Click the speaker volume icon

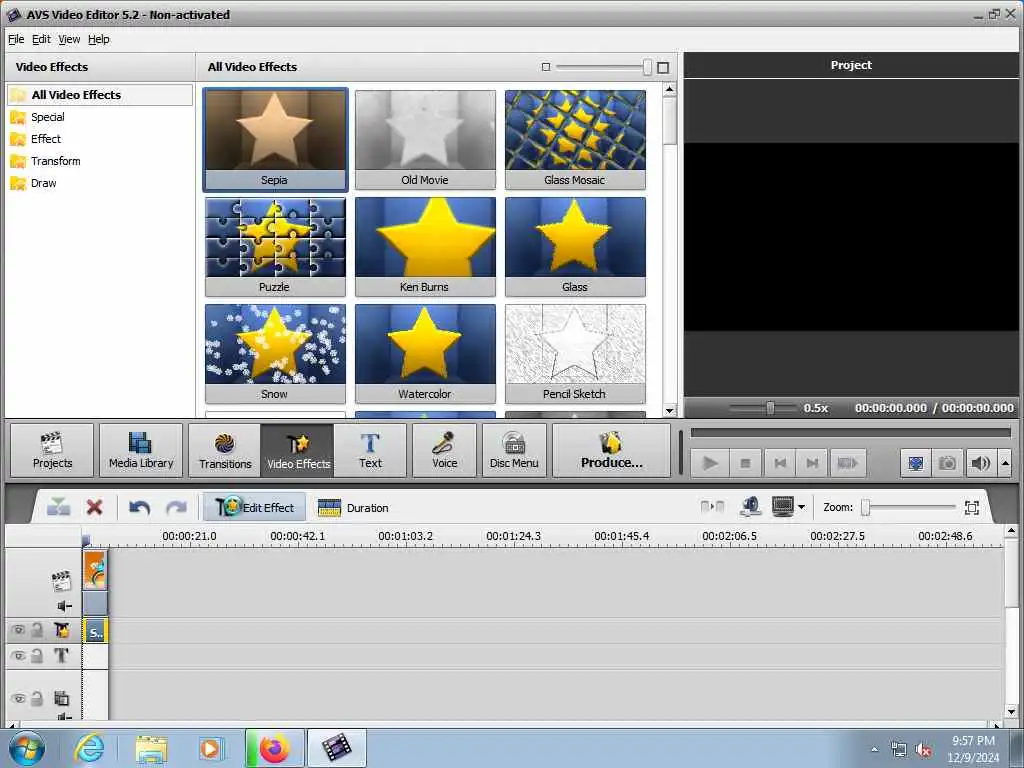pyautogui.click(x=980, y=463)
